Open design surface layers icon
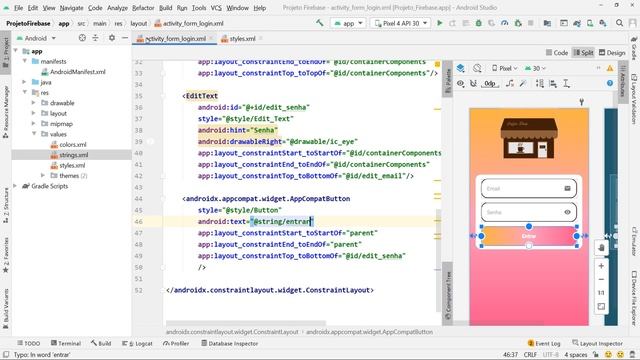The height and width of the screenshot is (360, 640). coord(460,68)
